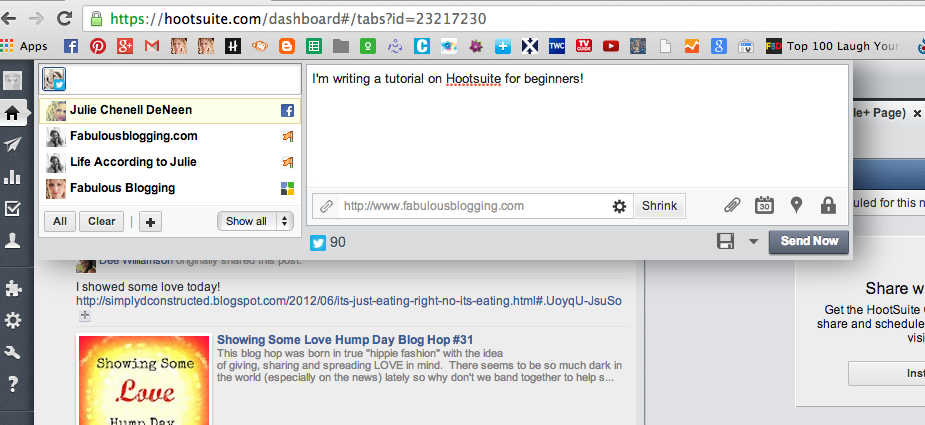Screen dimensions: 925x425
Task: Open the Settings gear in left sidebar
Action: 12,321
